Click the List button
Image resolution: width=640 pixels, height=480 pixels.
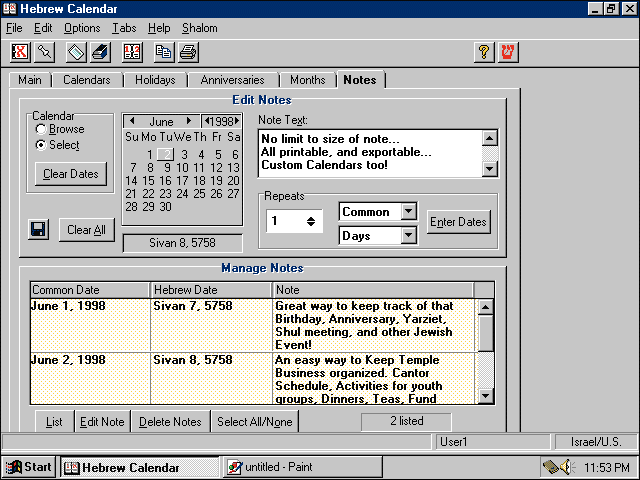(54, 422)
